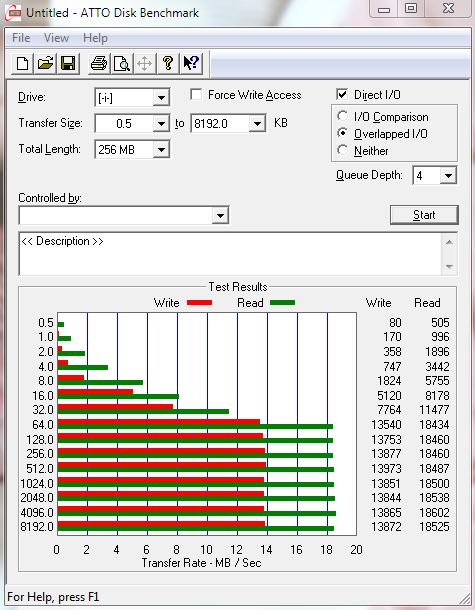The image size is (475, 610).
Task: Click the write value 5120
Action: point(389,396)
